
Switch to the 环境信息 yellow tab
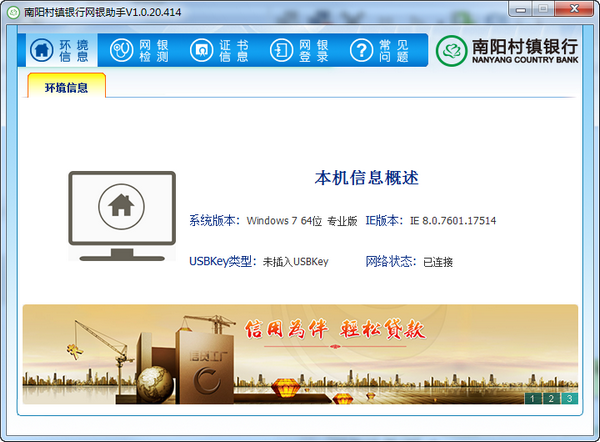click(x=66, y=87)
